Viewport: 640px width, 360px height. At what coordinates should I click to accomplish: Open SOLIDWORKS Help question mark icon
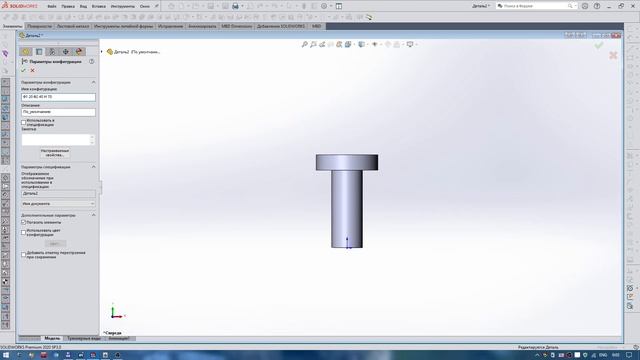597,6
